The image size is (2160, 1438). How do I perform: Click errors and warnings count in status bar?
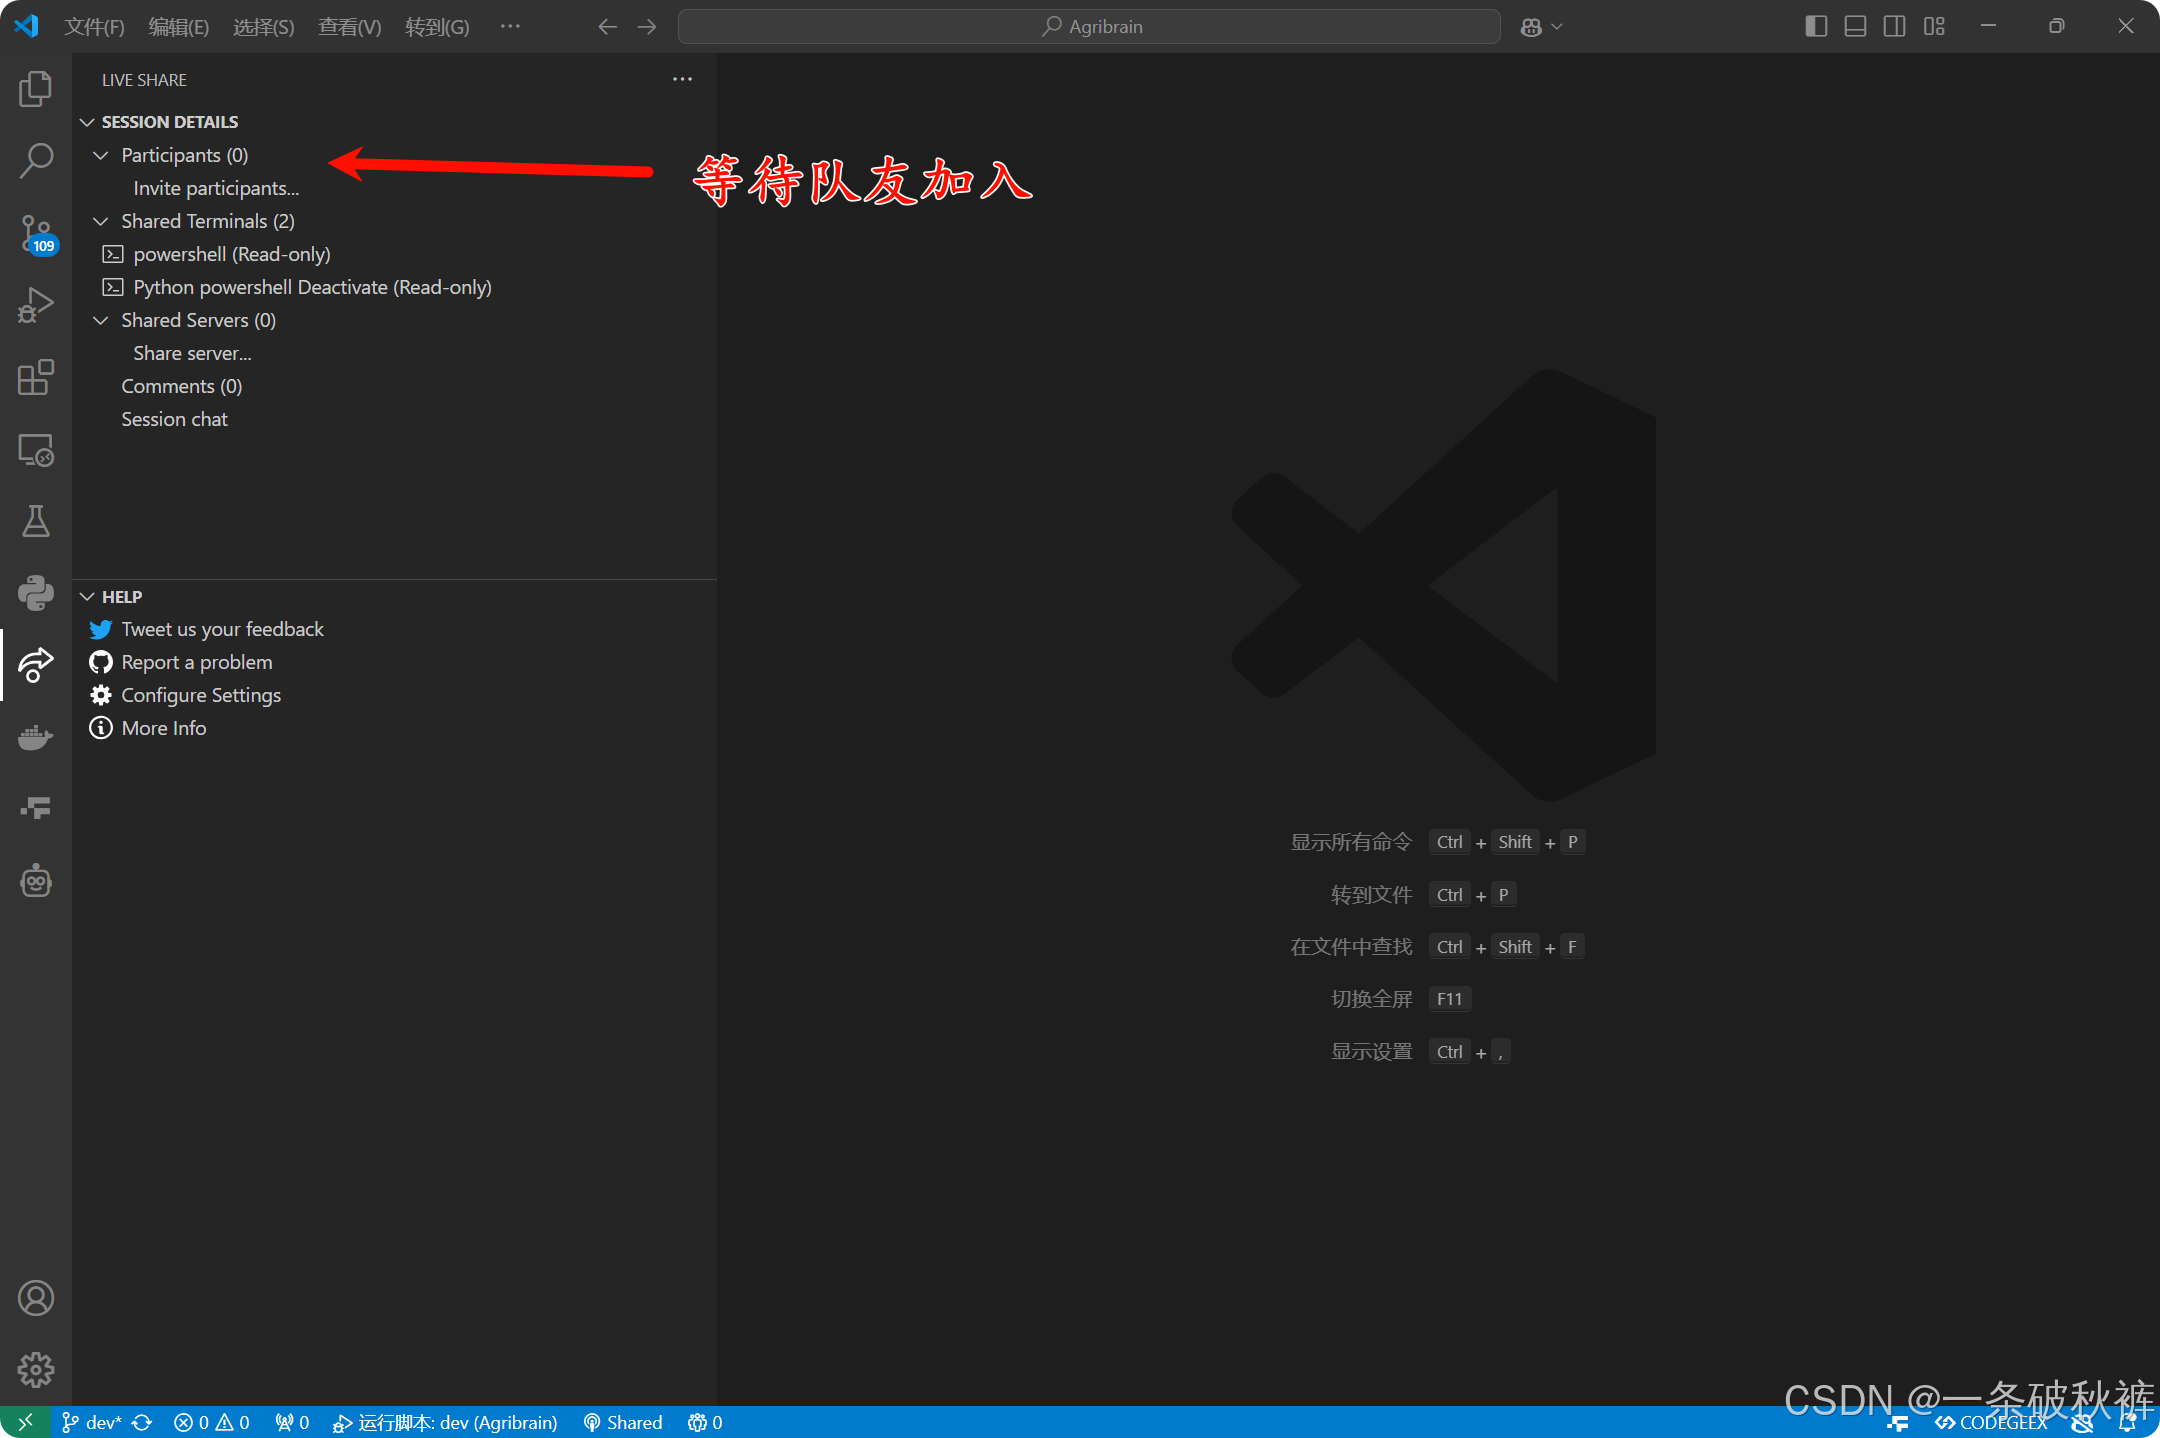coord(211,1422)
